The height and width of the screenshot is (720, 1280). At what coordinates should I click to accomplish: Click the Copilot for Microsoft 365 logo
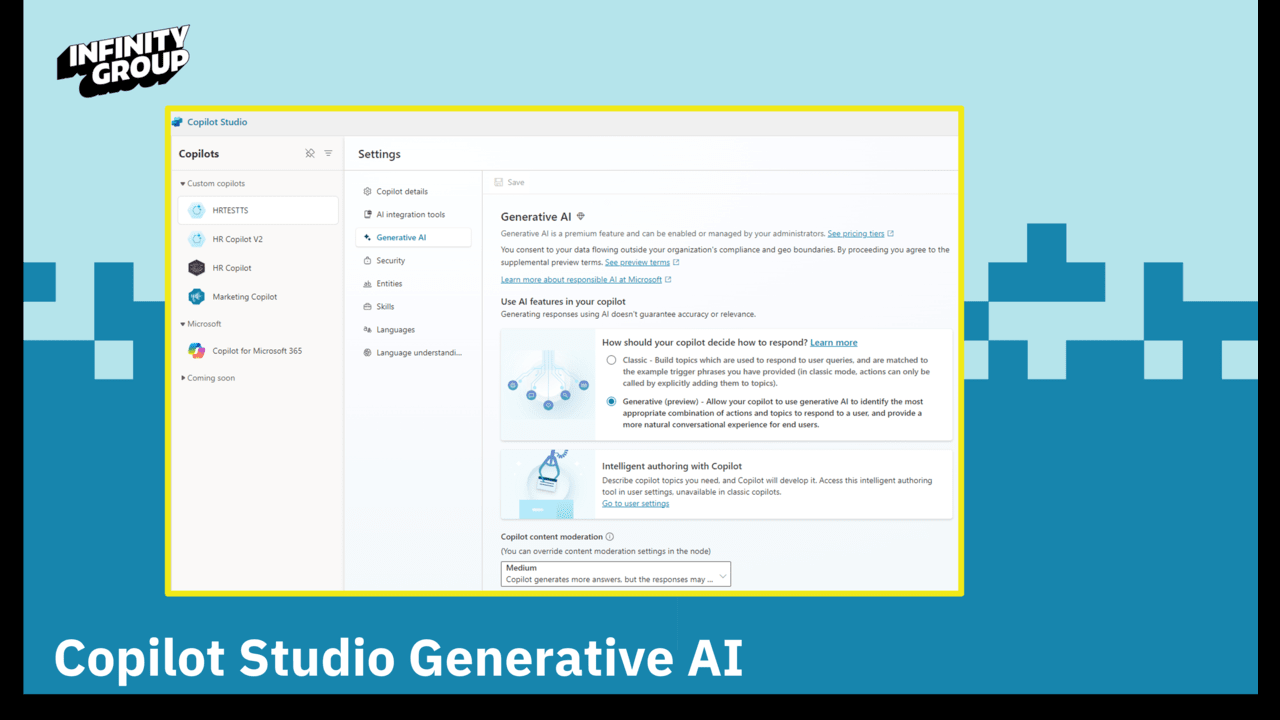click(x=197, y=351)
